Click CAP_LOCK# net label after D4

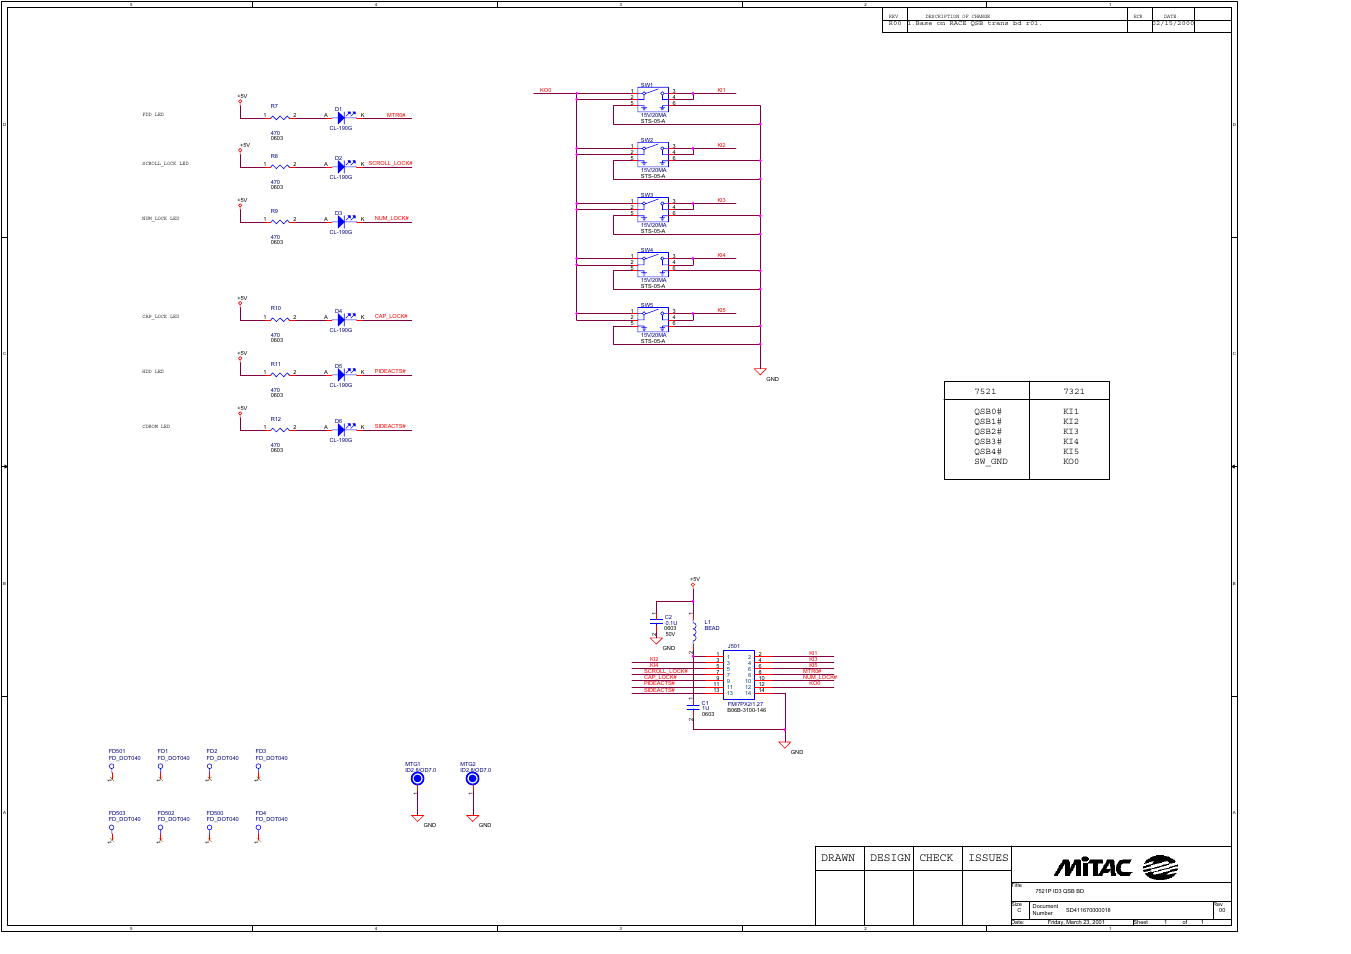(x=391, y=316)
